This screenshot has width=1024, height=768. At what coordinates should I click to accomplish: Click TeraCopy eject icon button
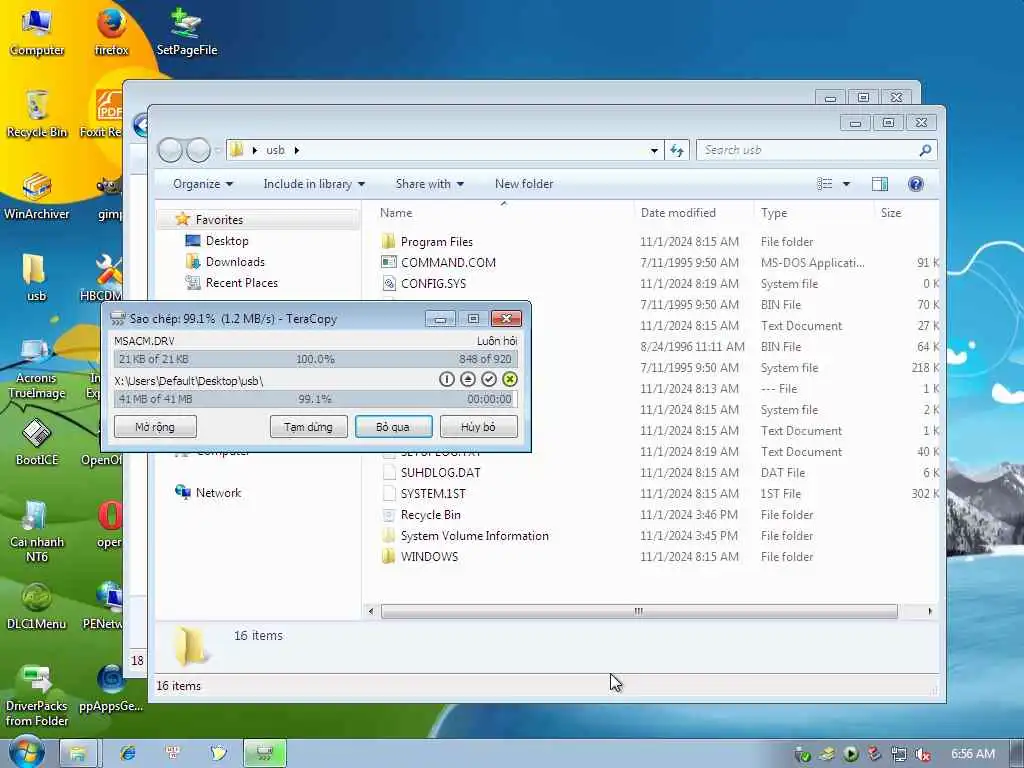click(468, 379)
